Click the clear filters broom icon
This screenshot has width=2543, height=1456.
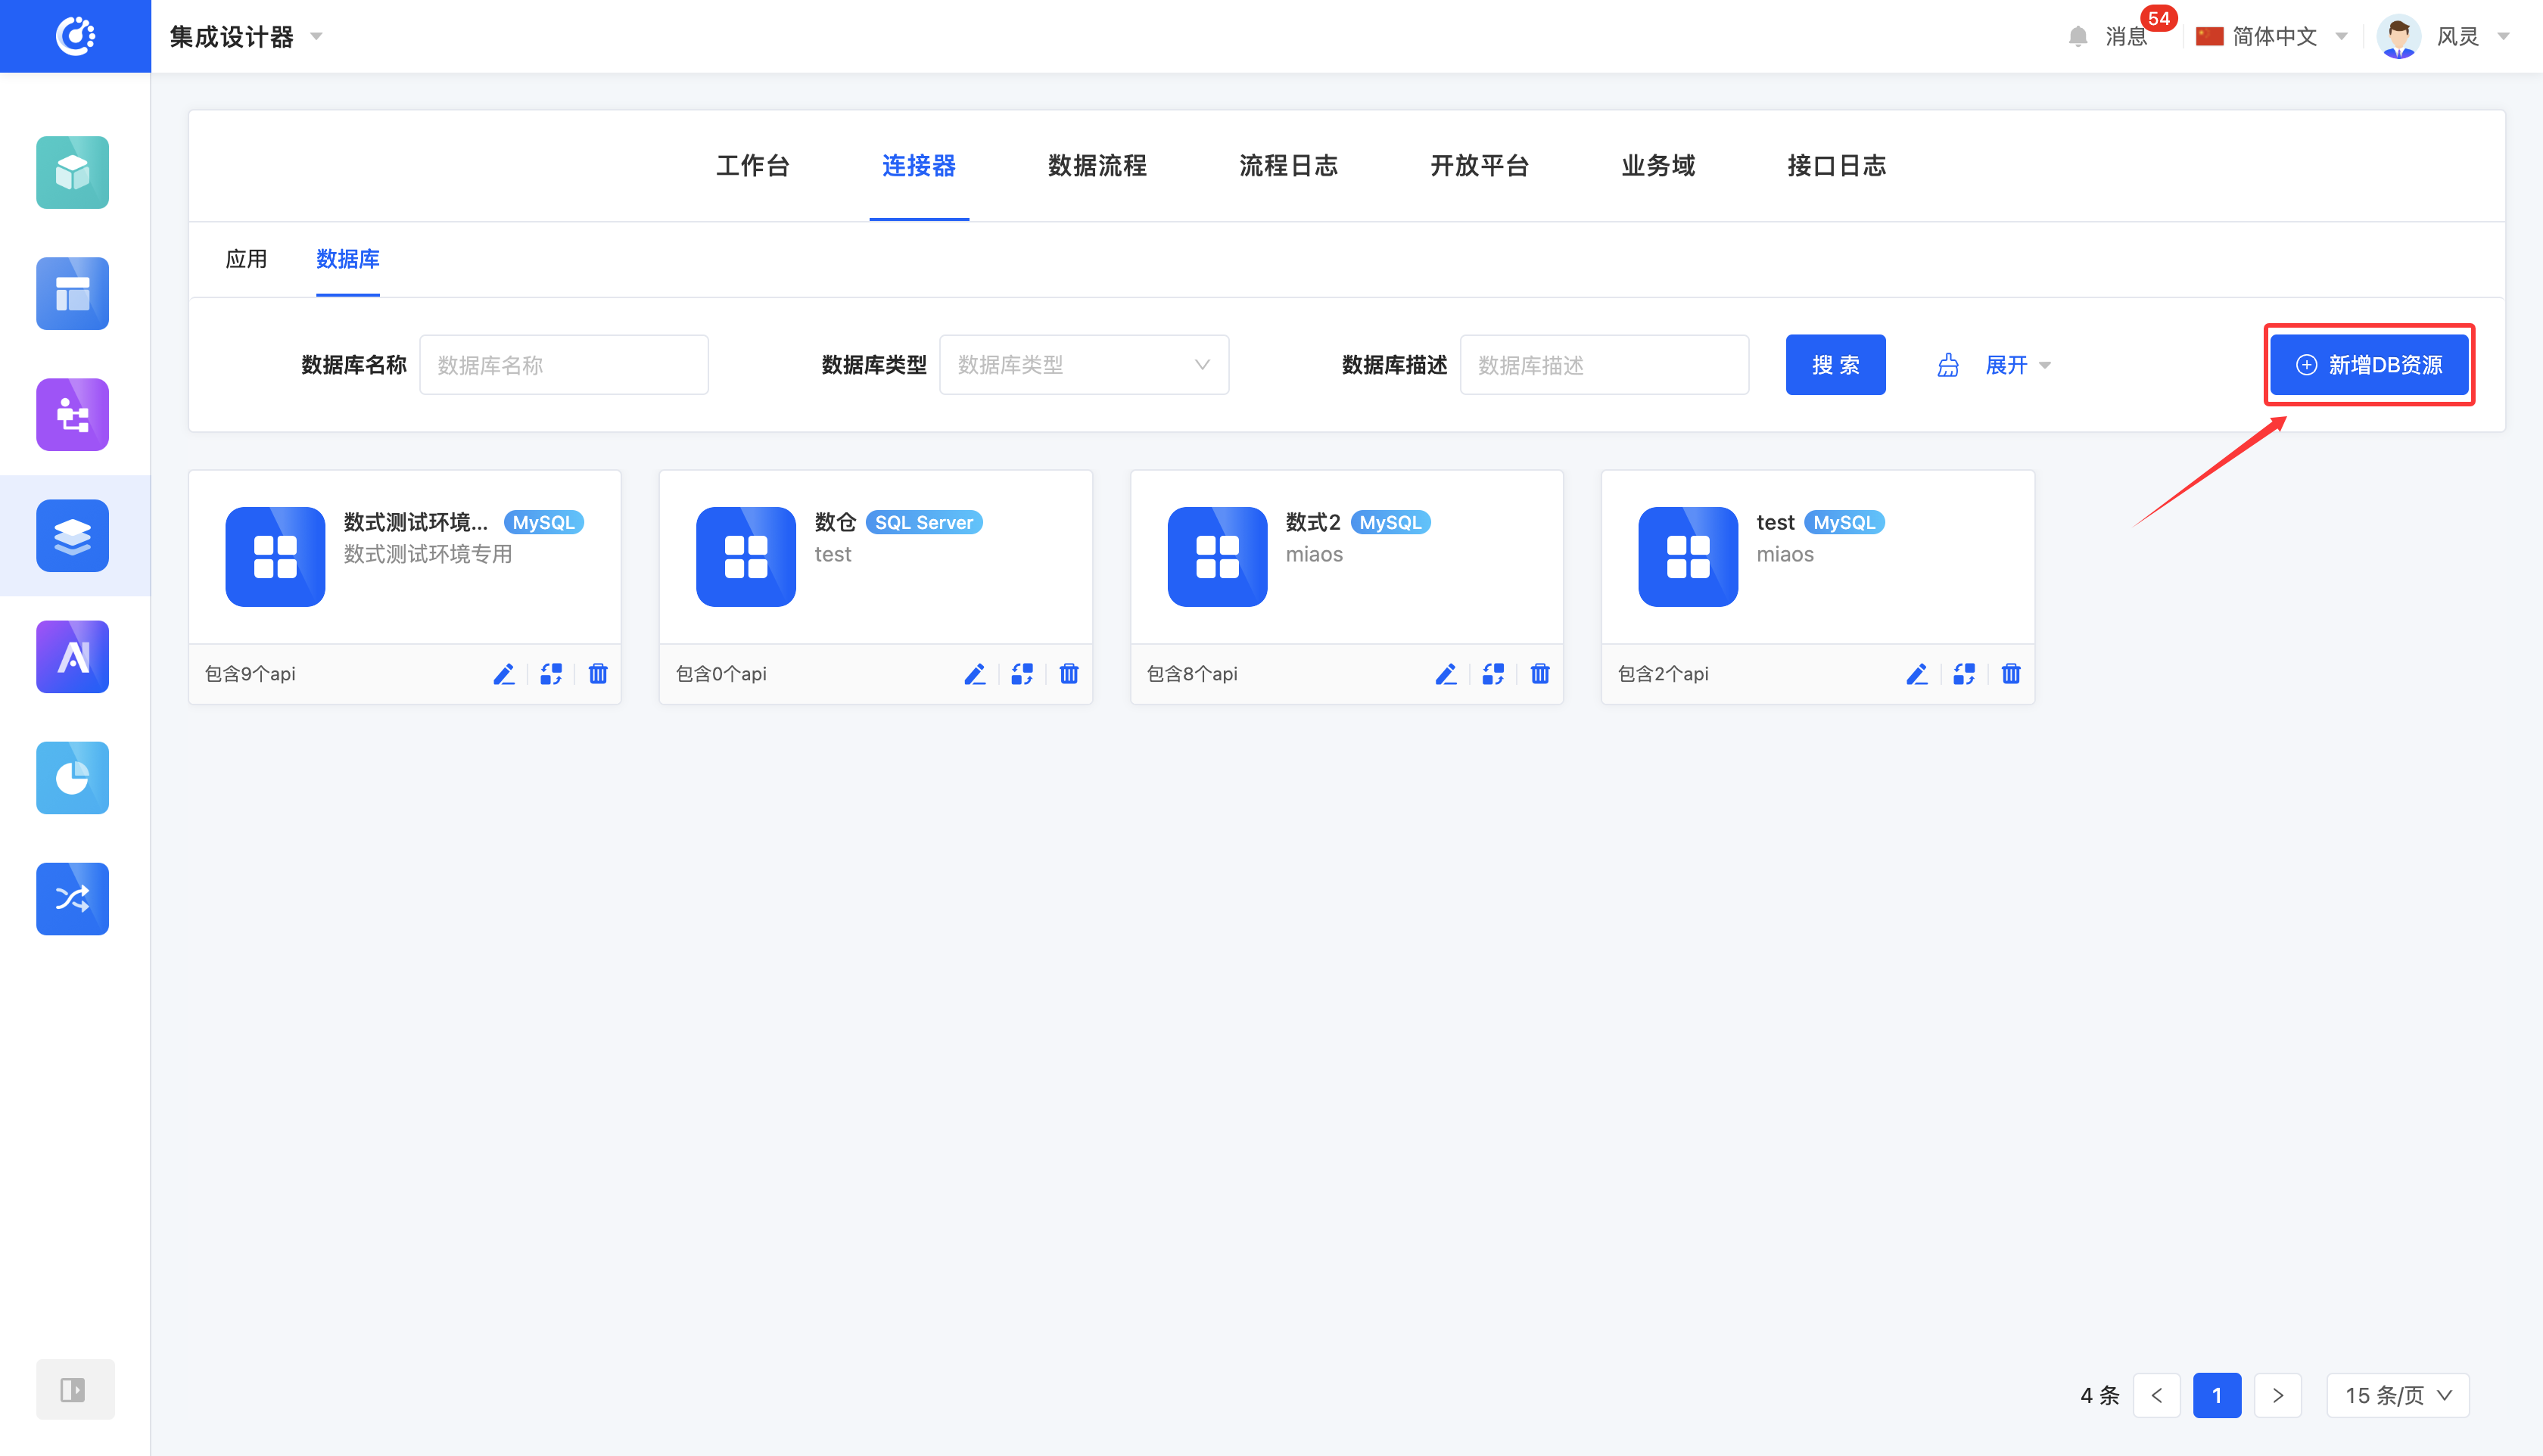(x=1947, y=366)
